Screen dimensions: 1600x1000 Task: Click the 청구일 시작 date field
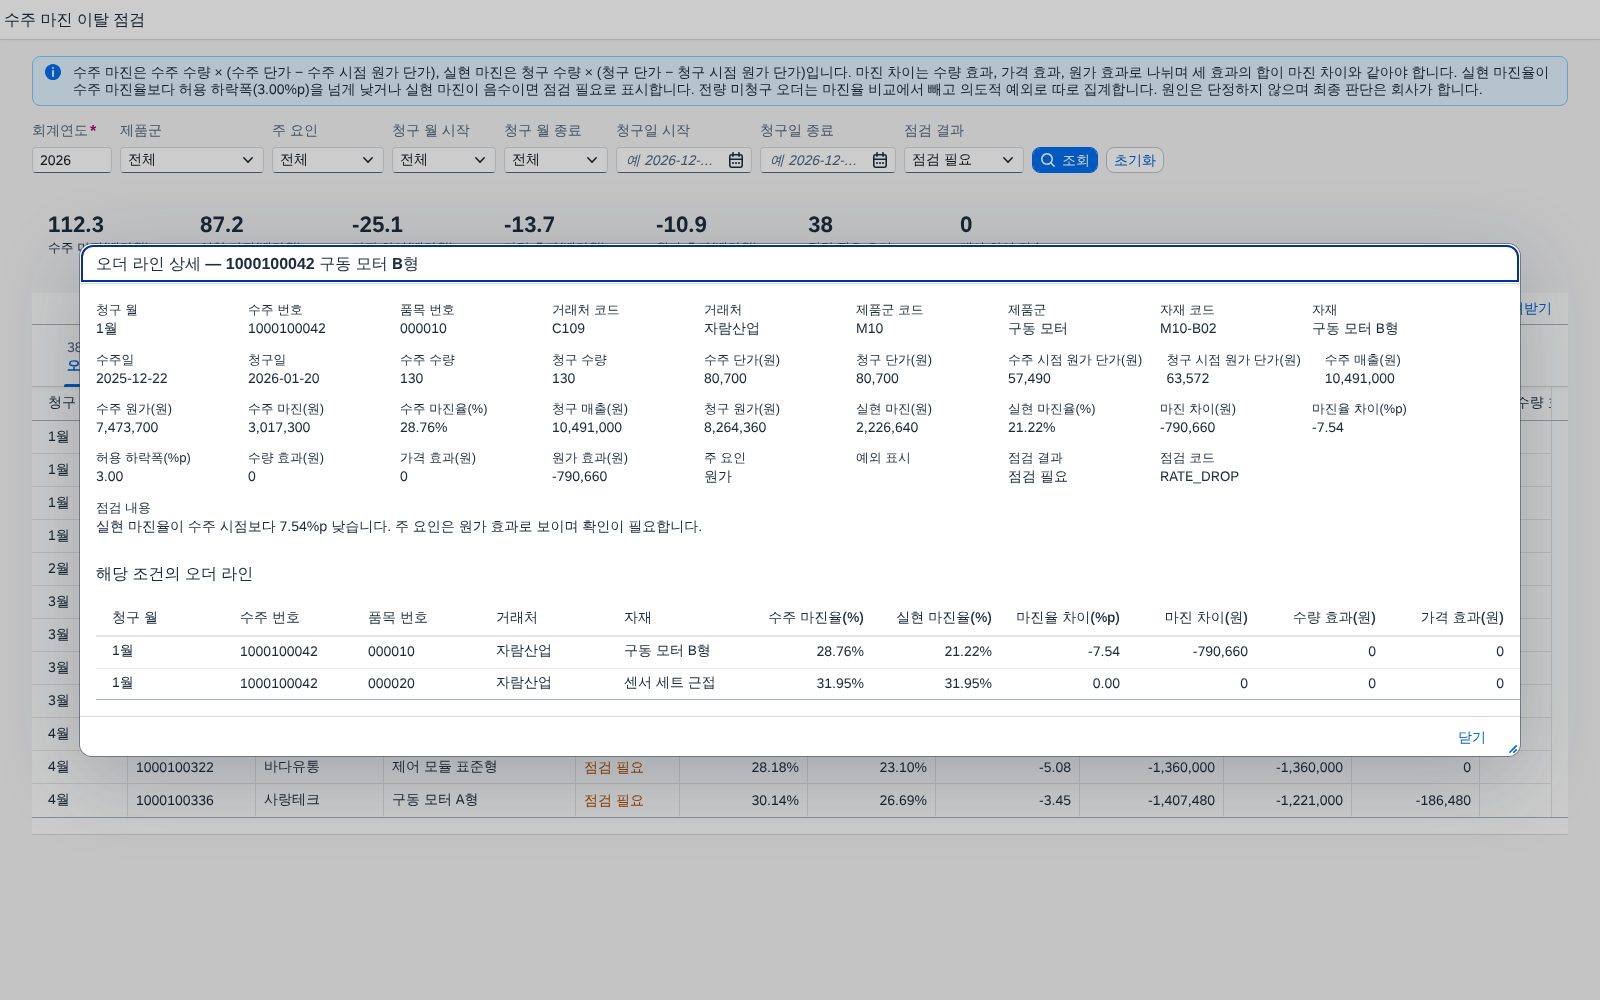[684, 160]
